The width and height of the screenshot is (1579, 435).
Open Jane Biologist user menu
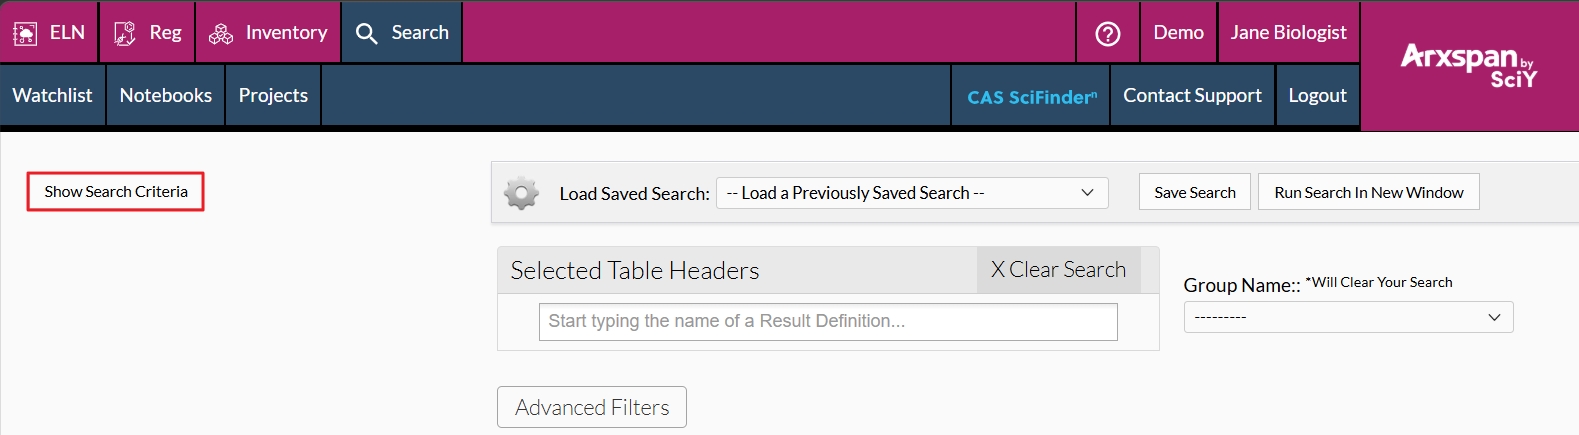click(1288, 33)
